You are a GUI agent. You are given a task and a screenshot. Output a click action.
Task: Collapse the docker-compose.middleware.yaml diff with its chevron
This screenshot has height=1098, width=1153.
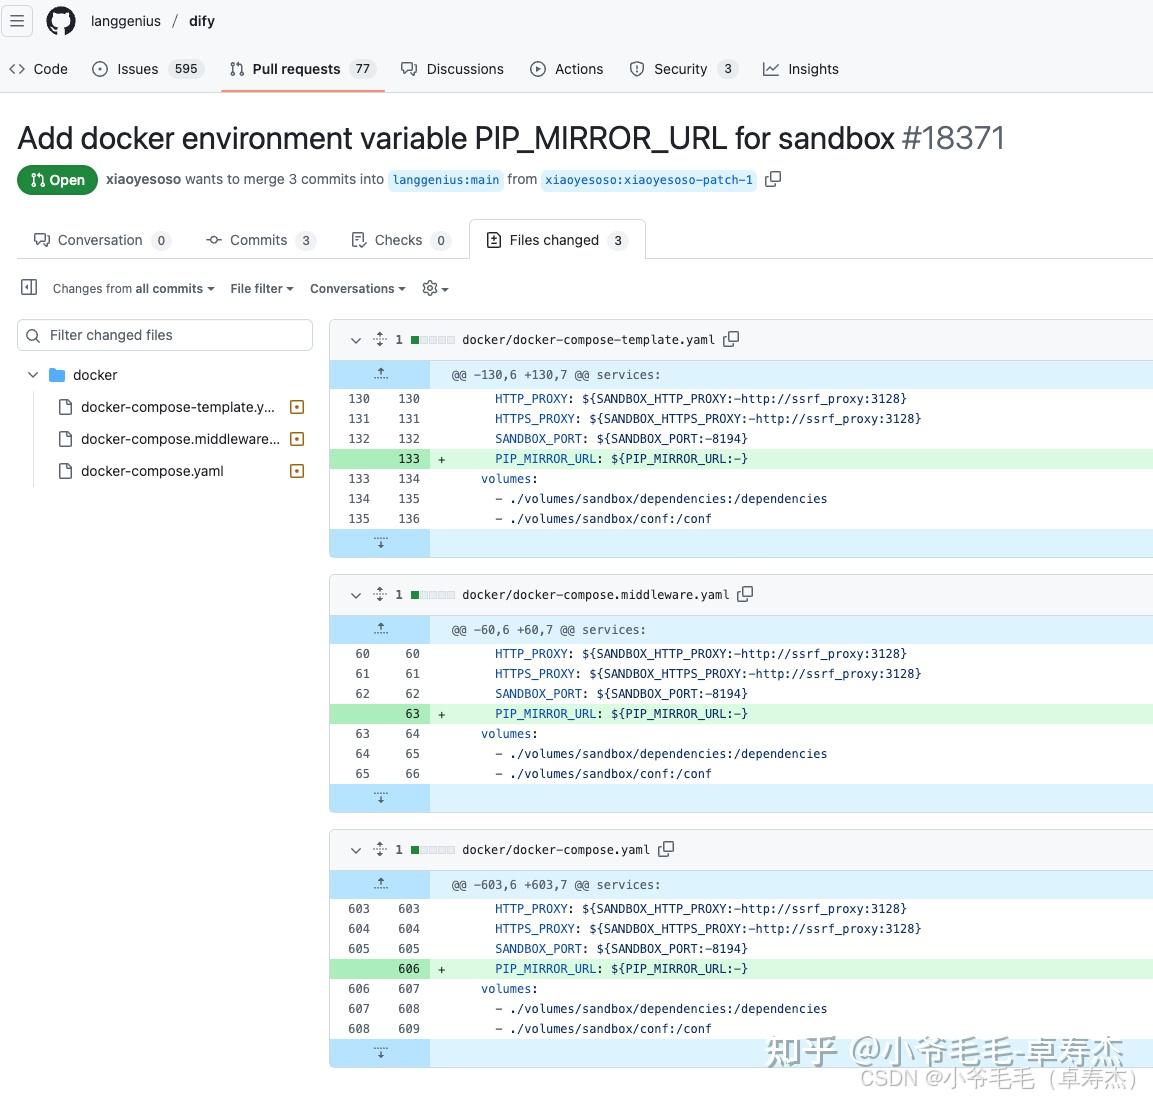tap(356, 594)
